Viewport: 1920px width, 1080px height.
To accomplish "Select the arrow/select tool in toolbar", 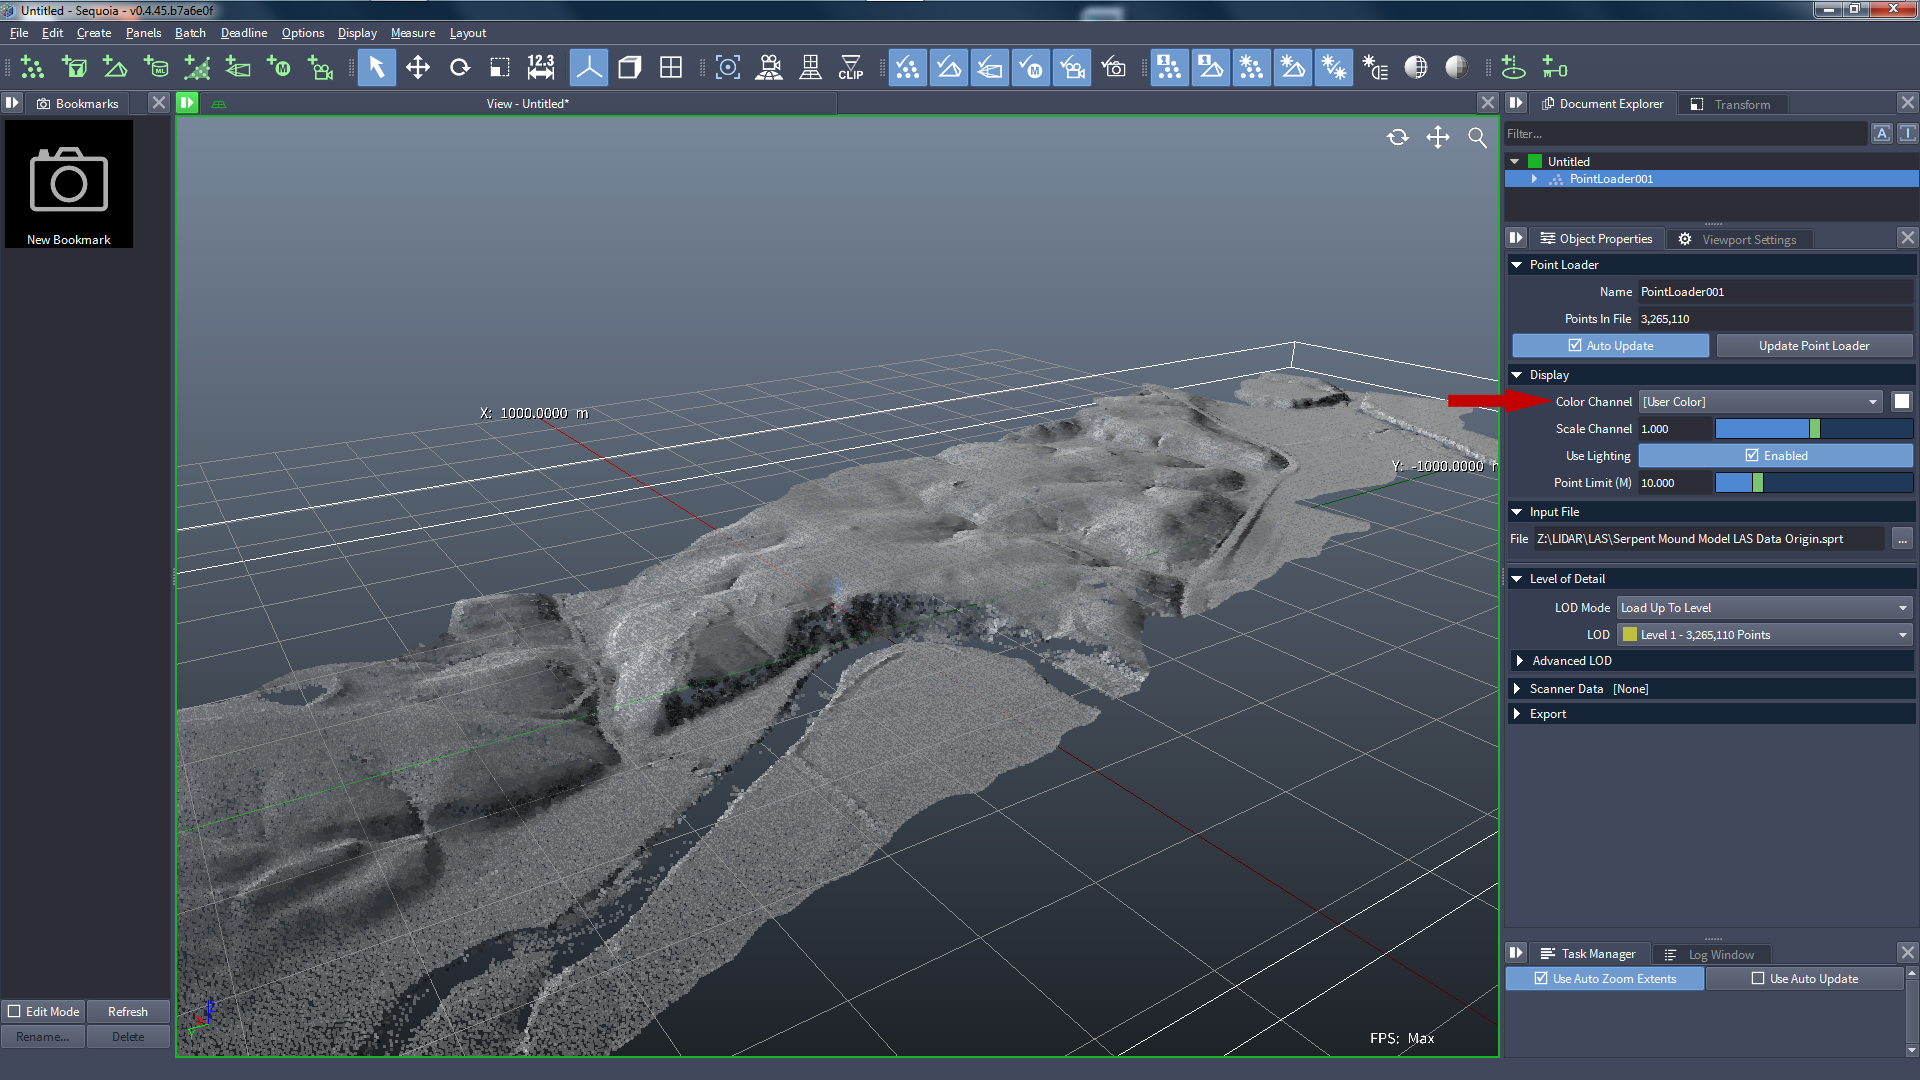I will [x=376, y=69].
